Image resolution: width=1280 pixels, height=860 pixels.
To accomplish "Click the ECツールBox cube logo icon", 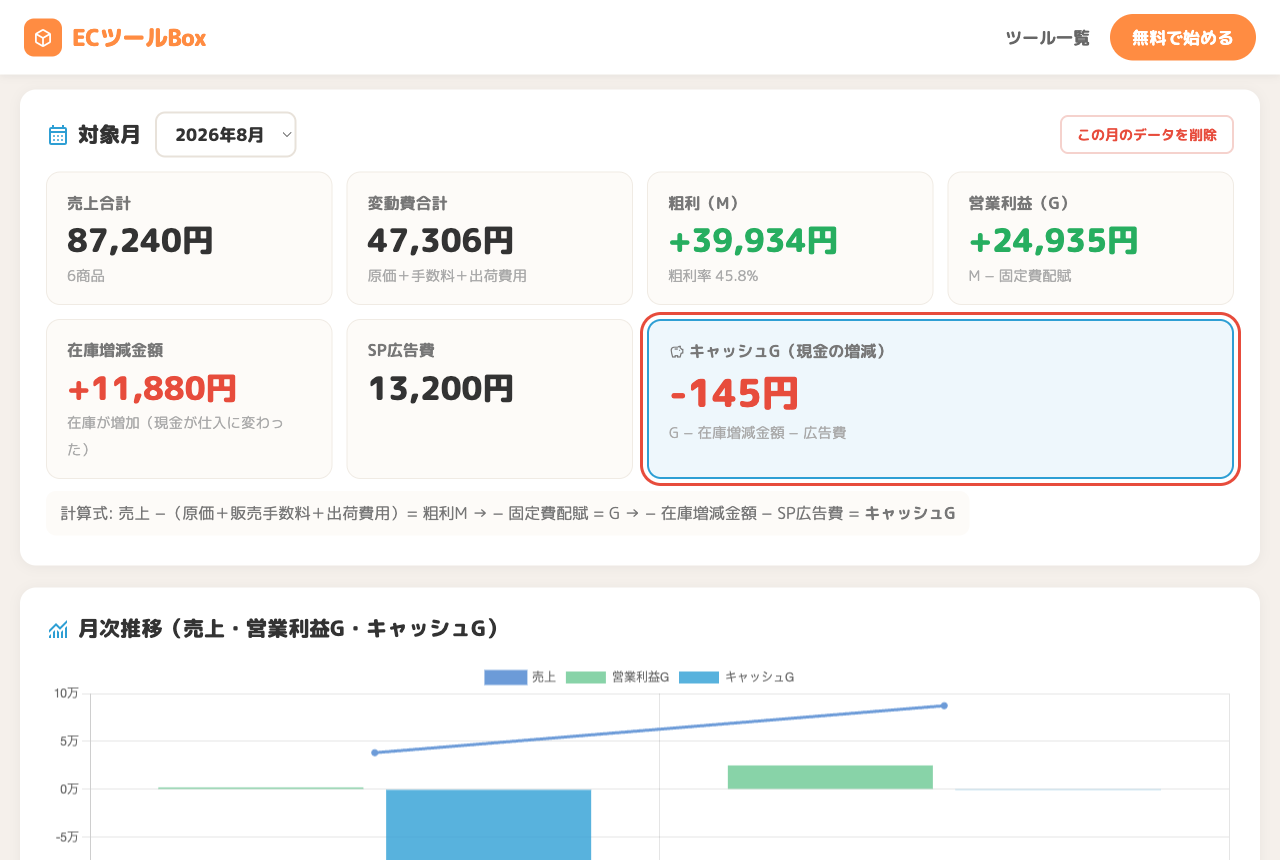I will pyautogui.click(x=43, y=38).
